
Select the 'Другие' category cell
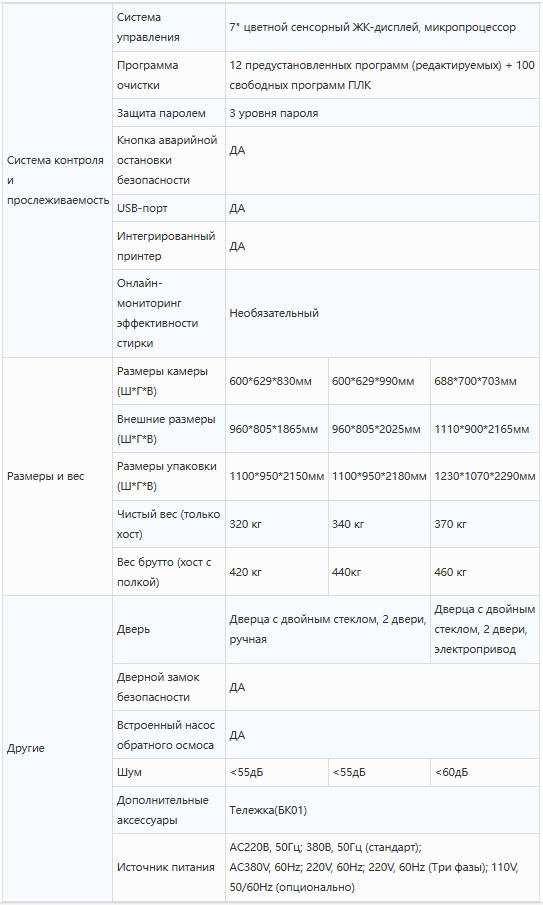pyautogui.click(x=58, y=748)
